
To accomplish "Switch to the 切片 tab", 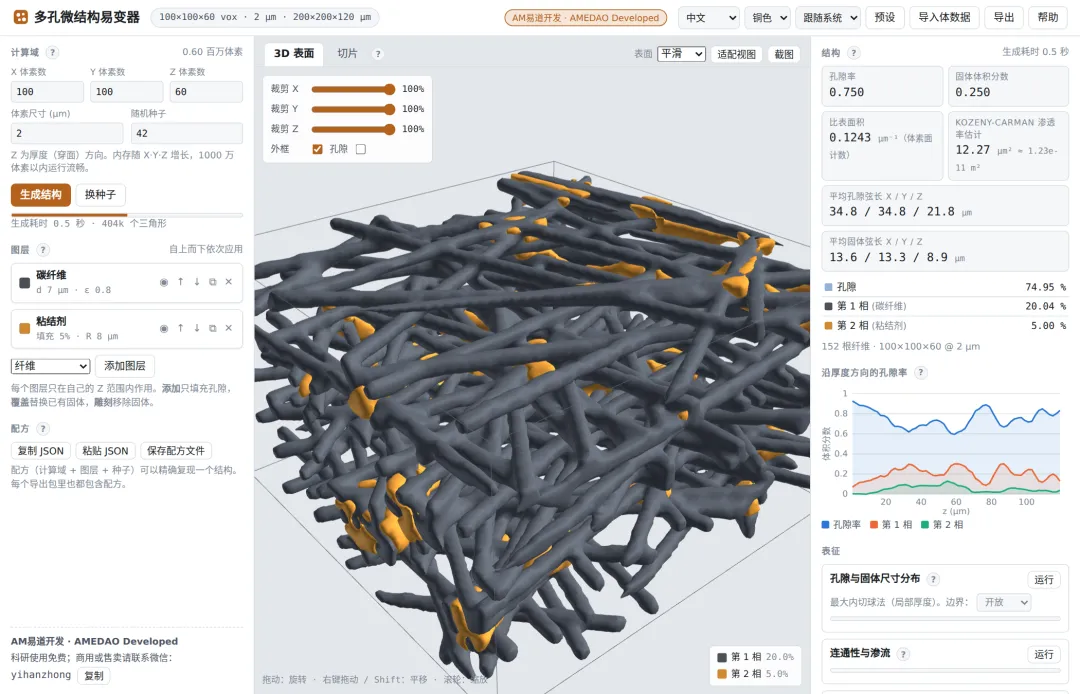I will [x=347, y=53].
